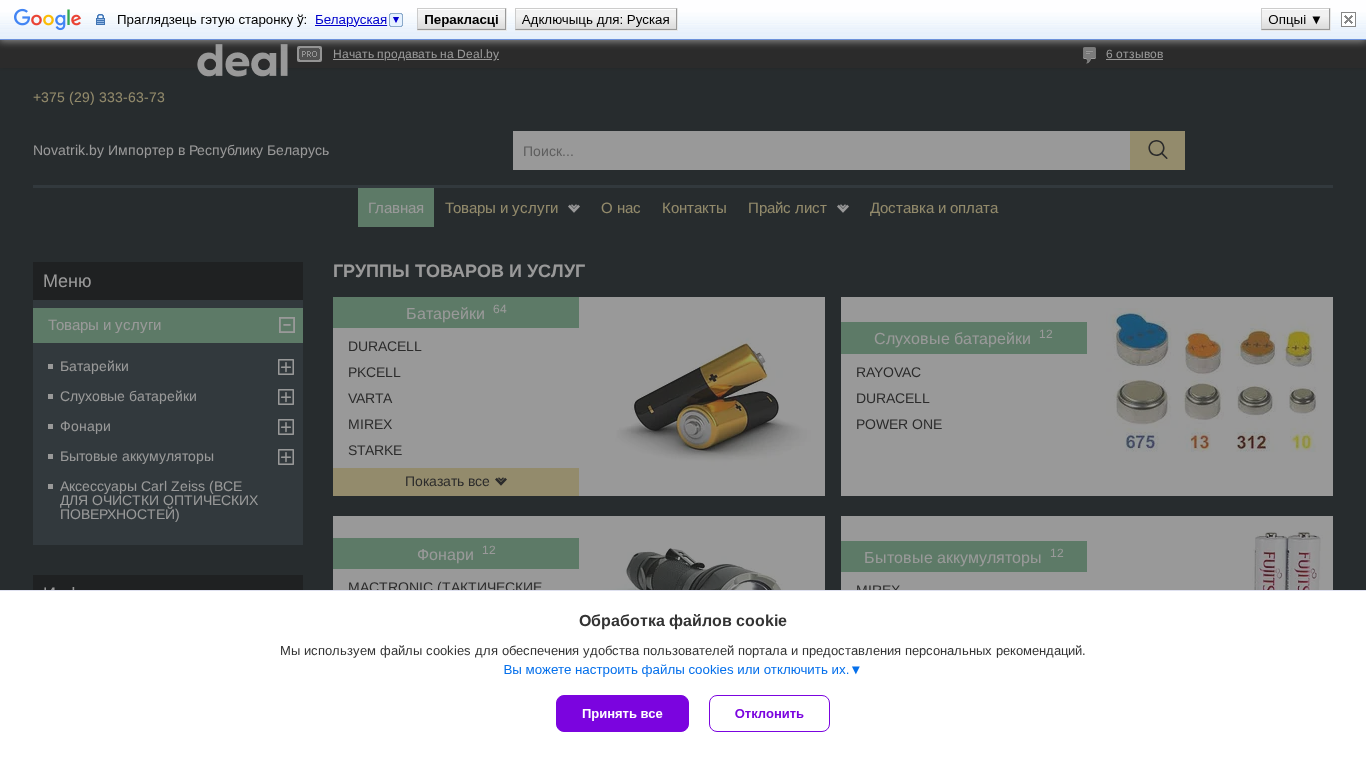Image resolution: width=1366 pixels, height=768 pixels.
Task: Click the hearing aid batteries image
Action: (x=1215, y=384)
